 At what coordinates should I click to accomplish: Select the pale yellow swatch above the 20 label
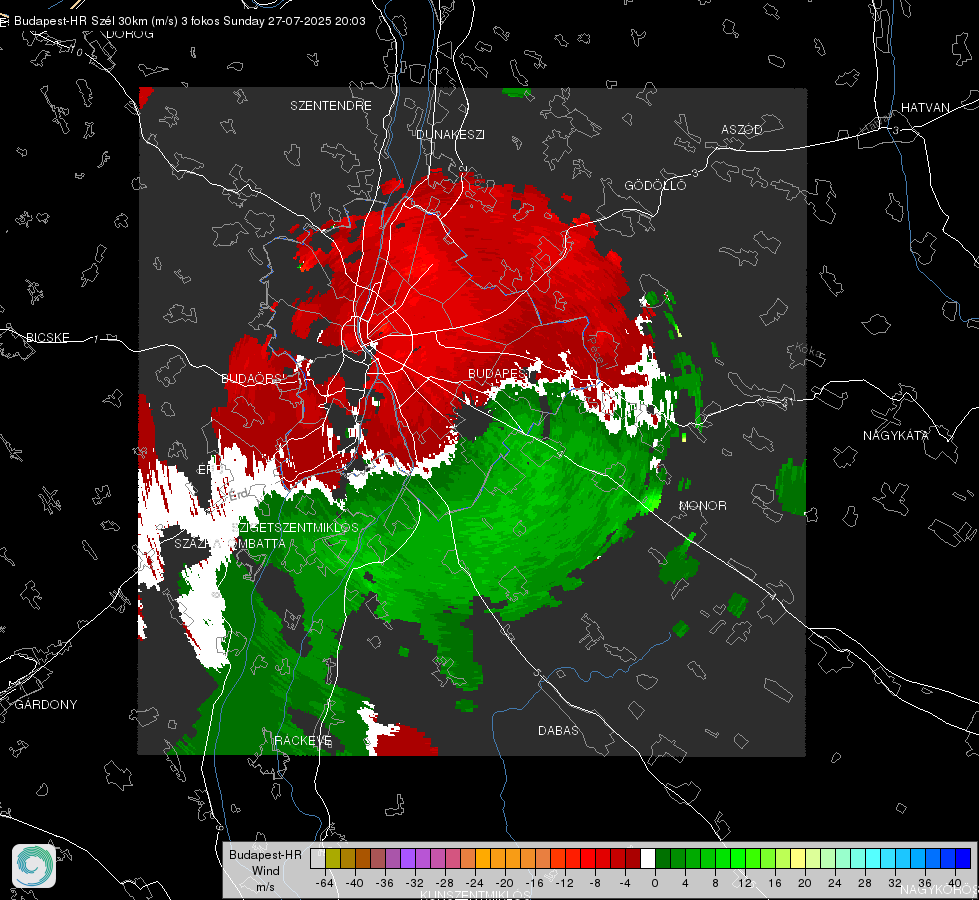click(799, 859)
